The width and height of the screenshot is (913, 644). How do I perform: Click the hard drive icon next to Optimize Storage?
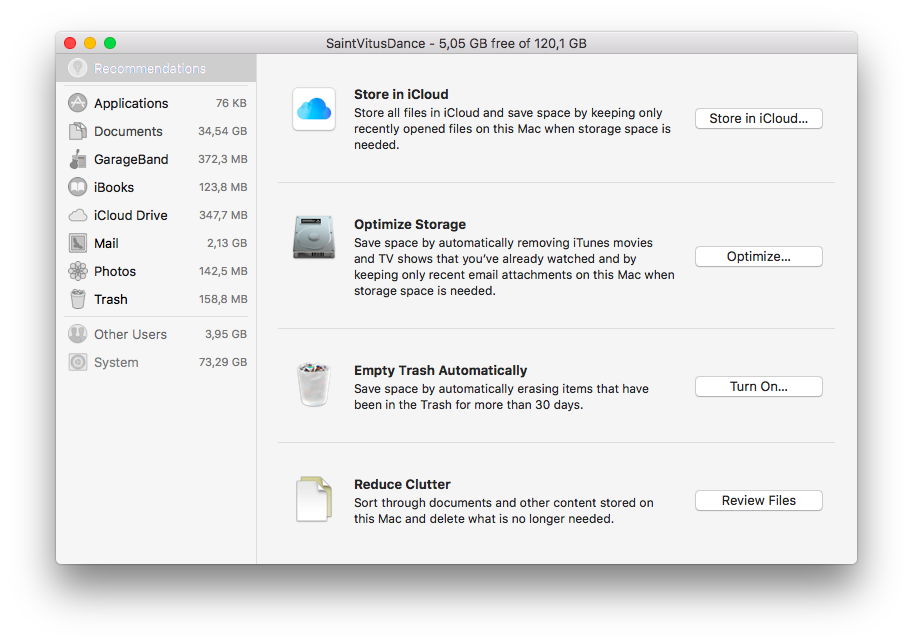313,235
